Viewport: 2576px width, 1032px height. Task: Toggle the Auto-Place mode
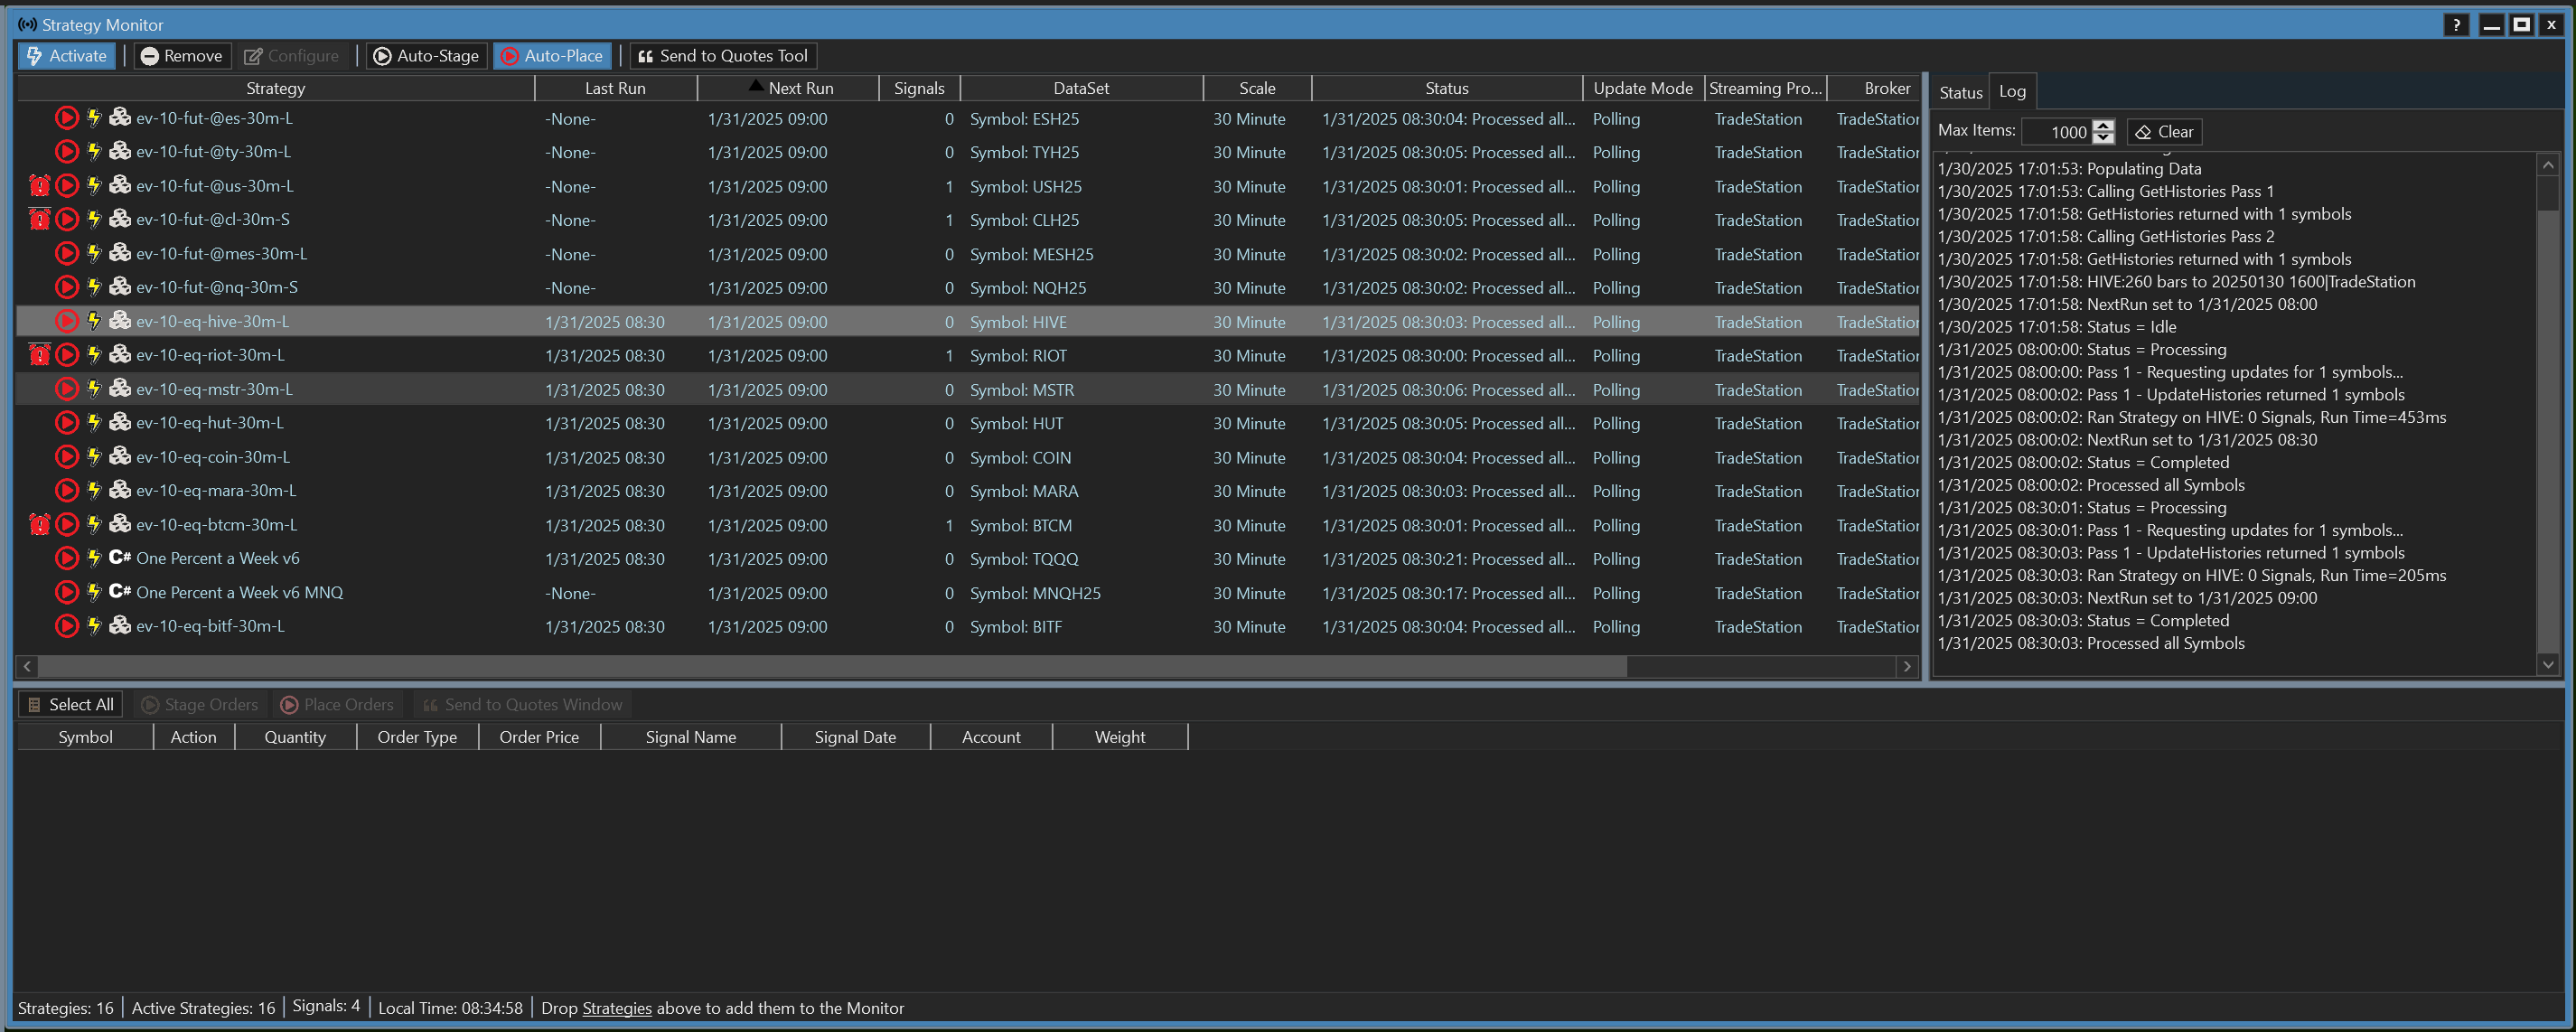tap(552, 56)
